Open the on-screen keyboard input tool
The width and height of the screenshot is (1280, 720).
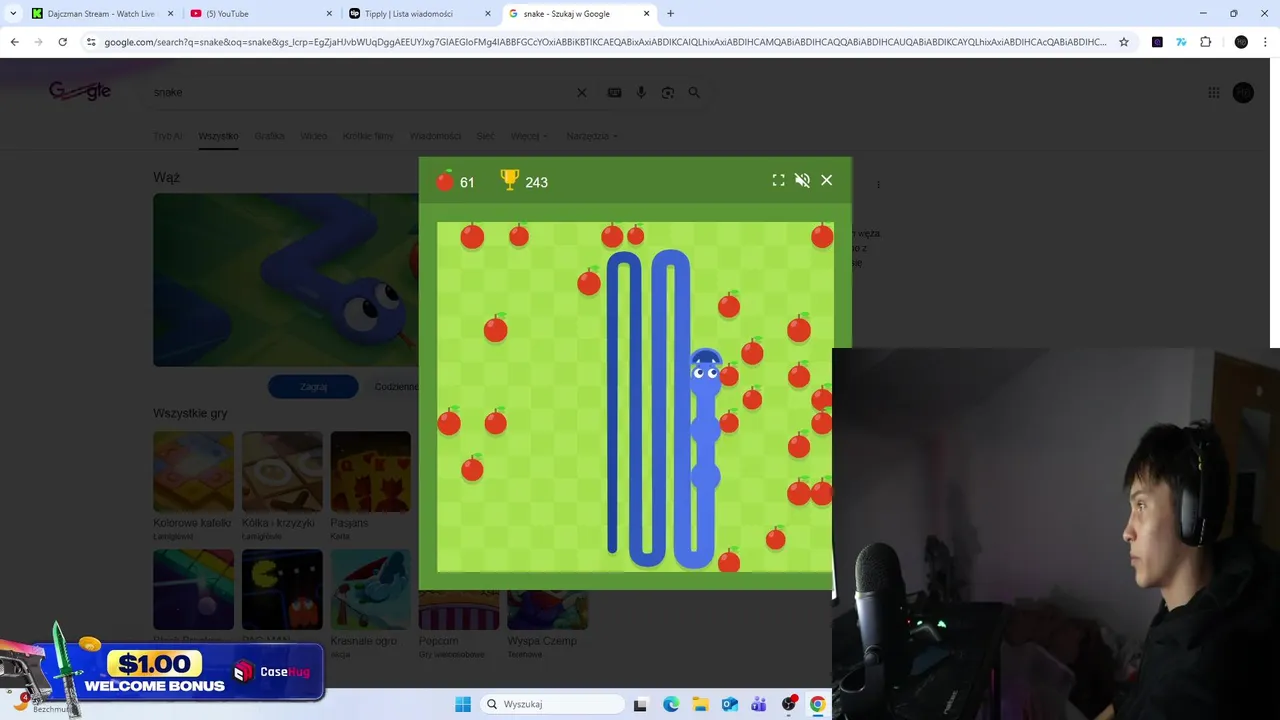pos(614,92)
